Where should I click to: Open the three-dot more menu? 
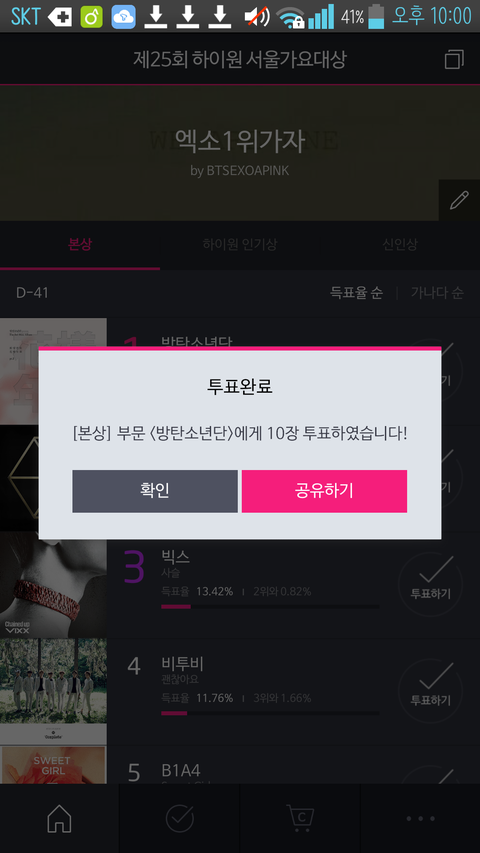[420, 818]
